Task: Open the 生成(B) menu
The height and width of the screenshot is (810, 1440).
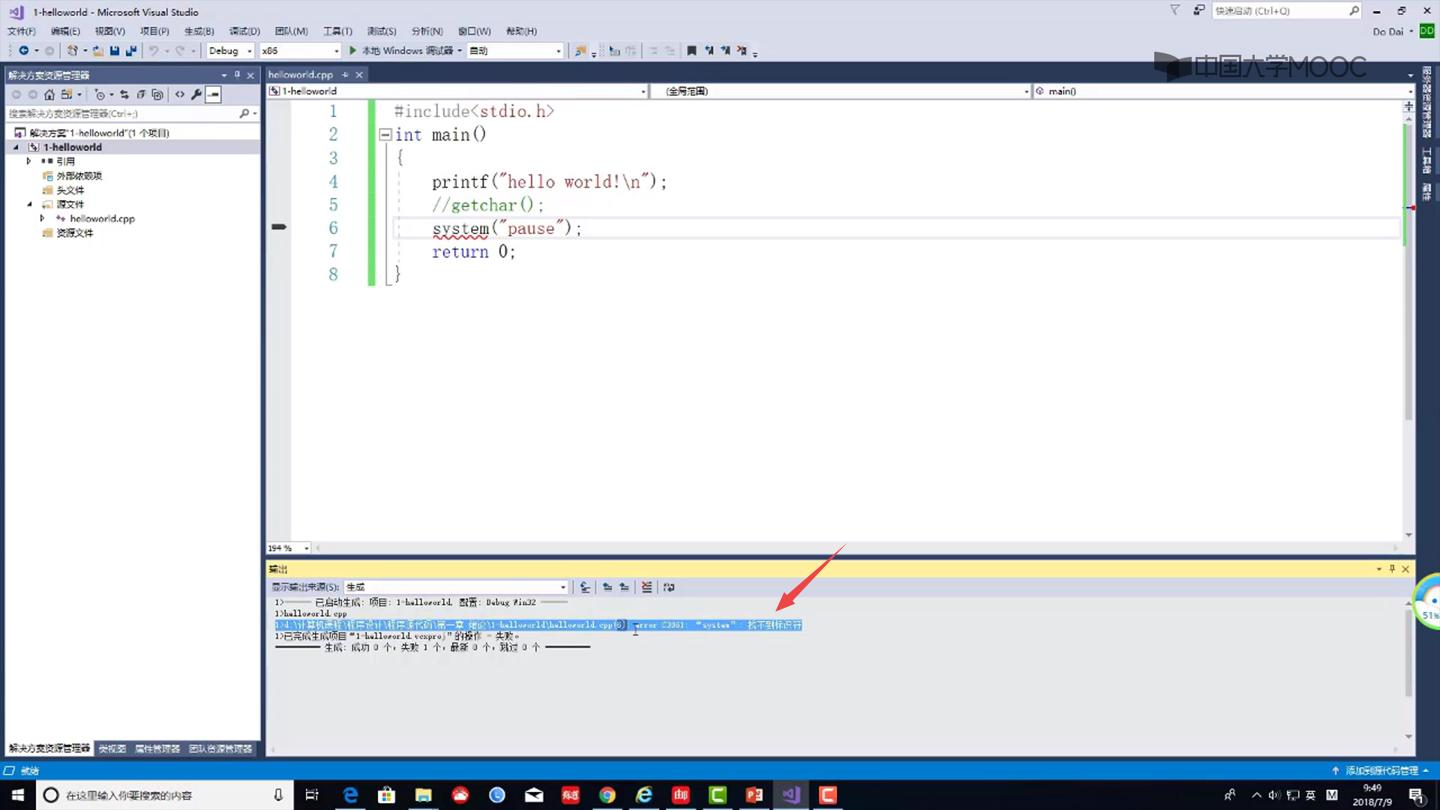Action: (x=199, y=31)
